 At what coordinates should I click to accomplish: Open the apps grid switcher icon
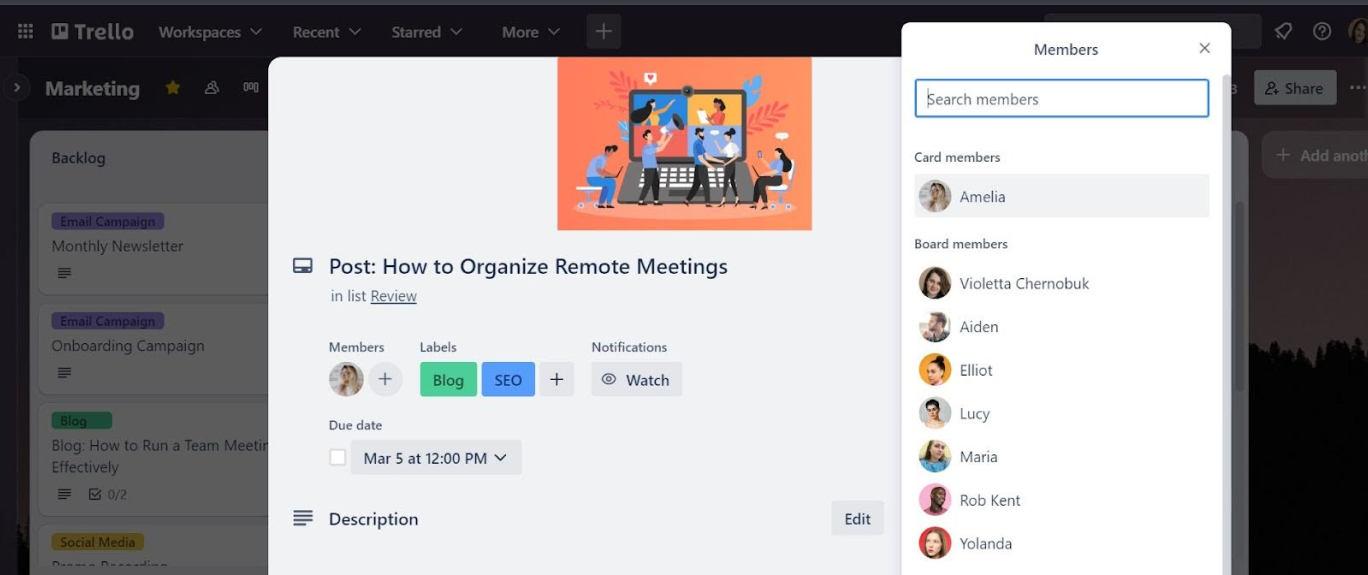click(x=25, y=32)
